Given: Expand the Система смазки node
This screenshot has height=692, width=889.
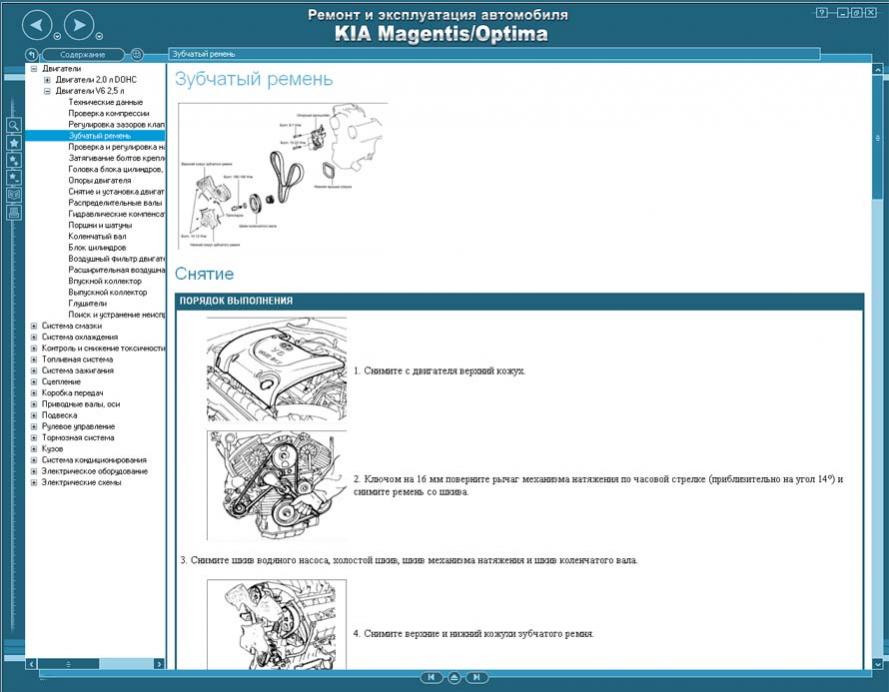Looking at the screenshot, I should point(34,326).
